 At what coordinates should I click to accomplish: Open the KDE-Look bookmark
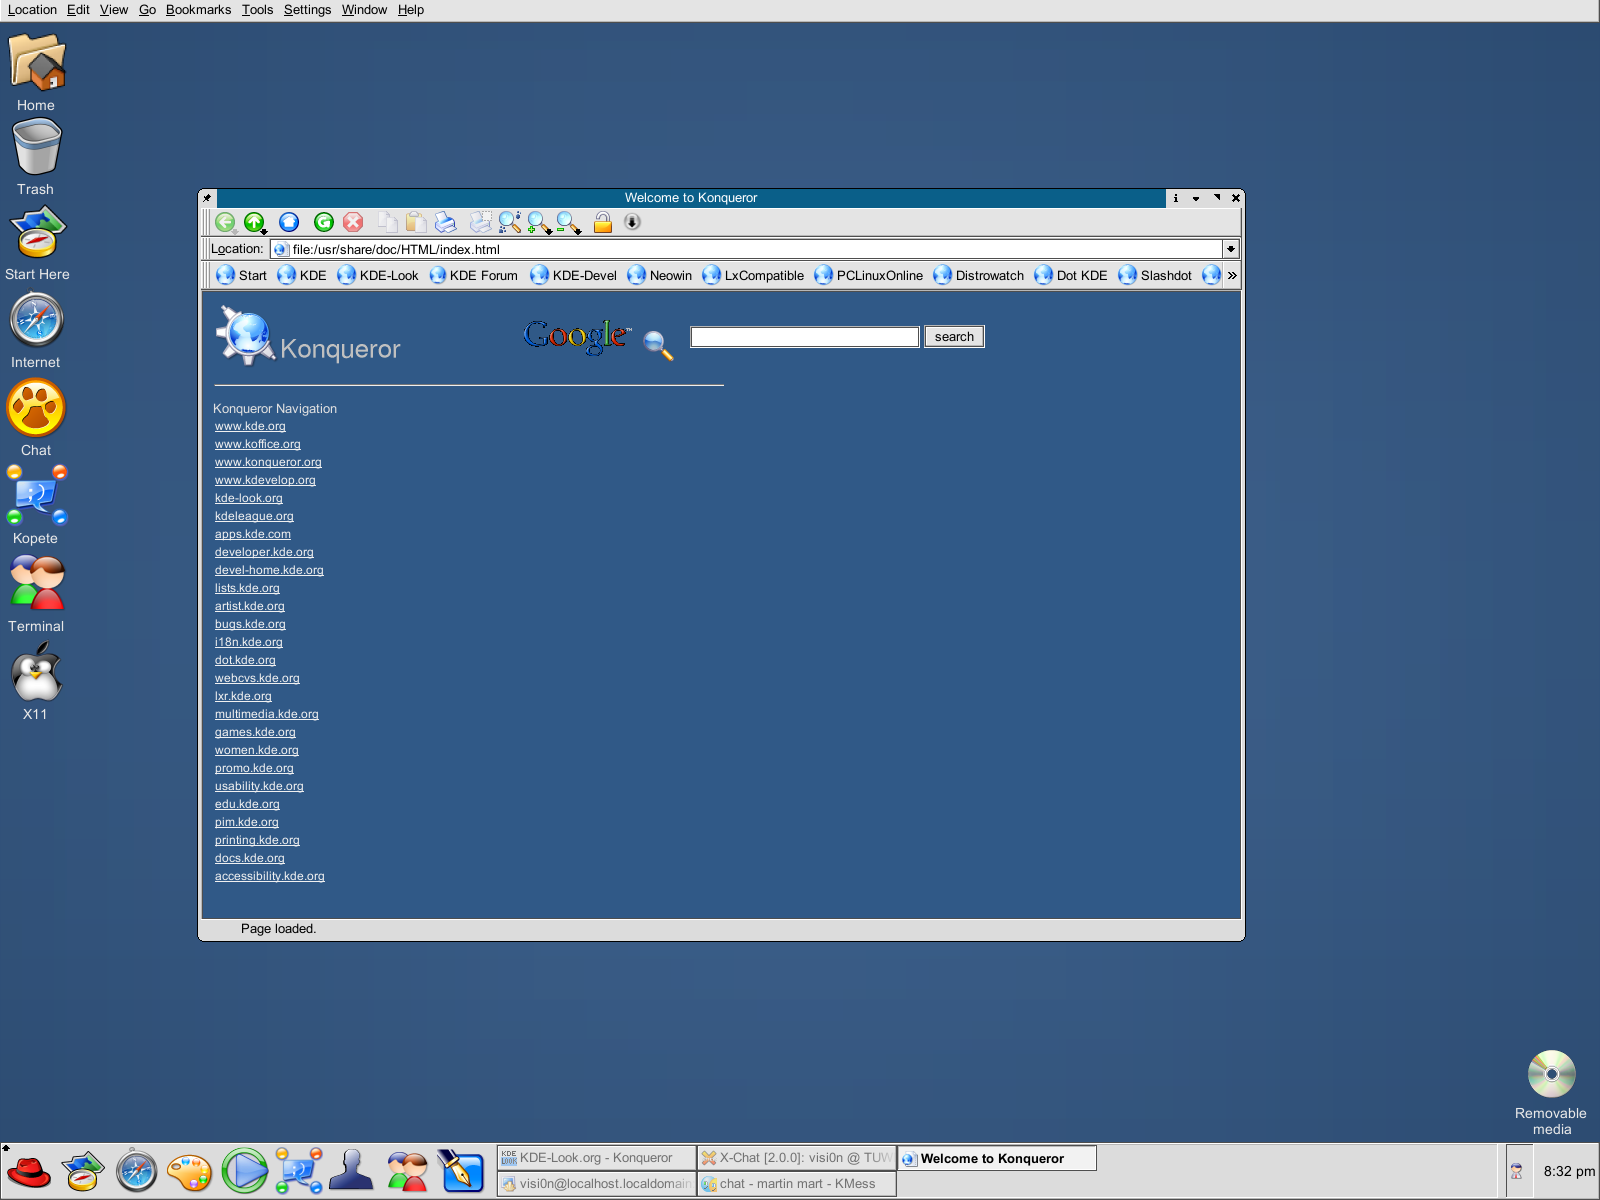(x=378, y=275)
